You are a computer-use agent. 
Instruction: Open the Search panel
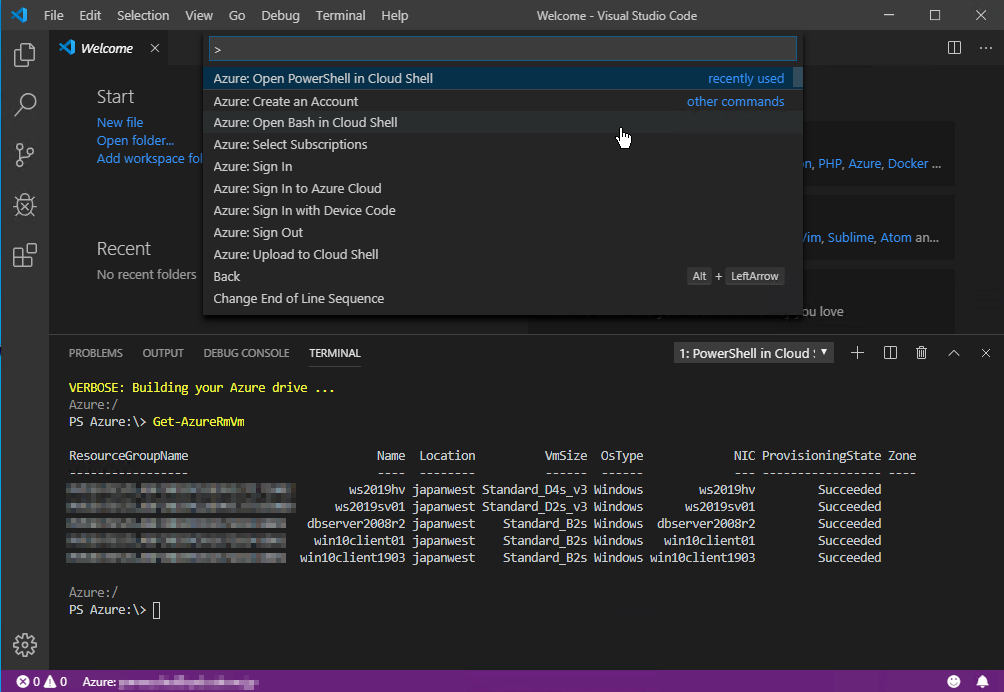coord(24,105)
